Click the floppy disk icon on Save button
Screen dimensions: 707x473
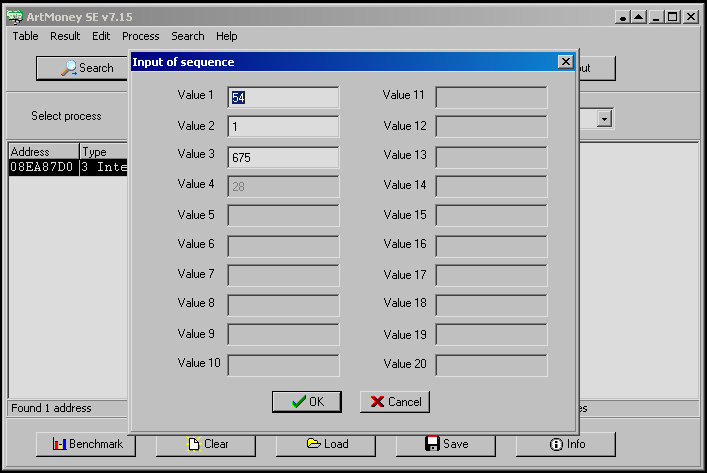[432, 444]
